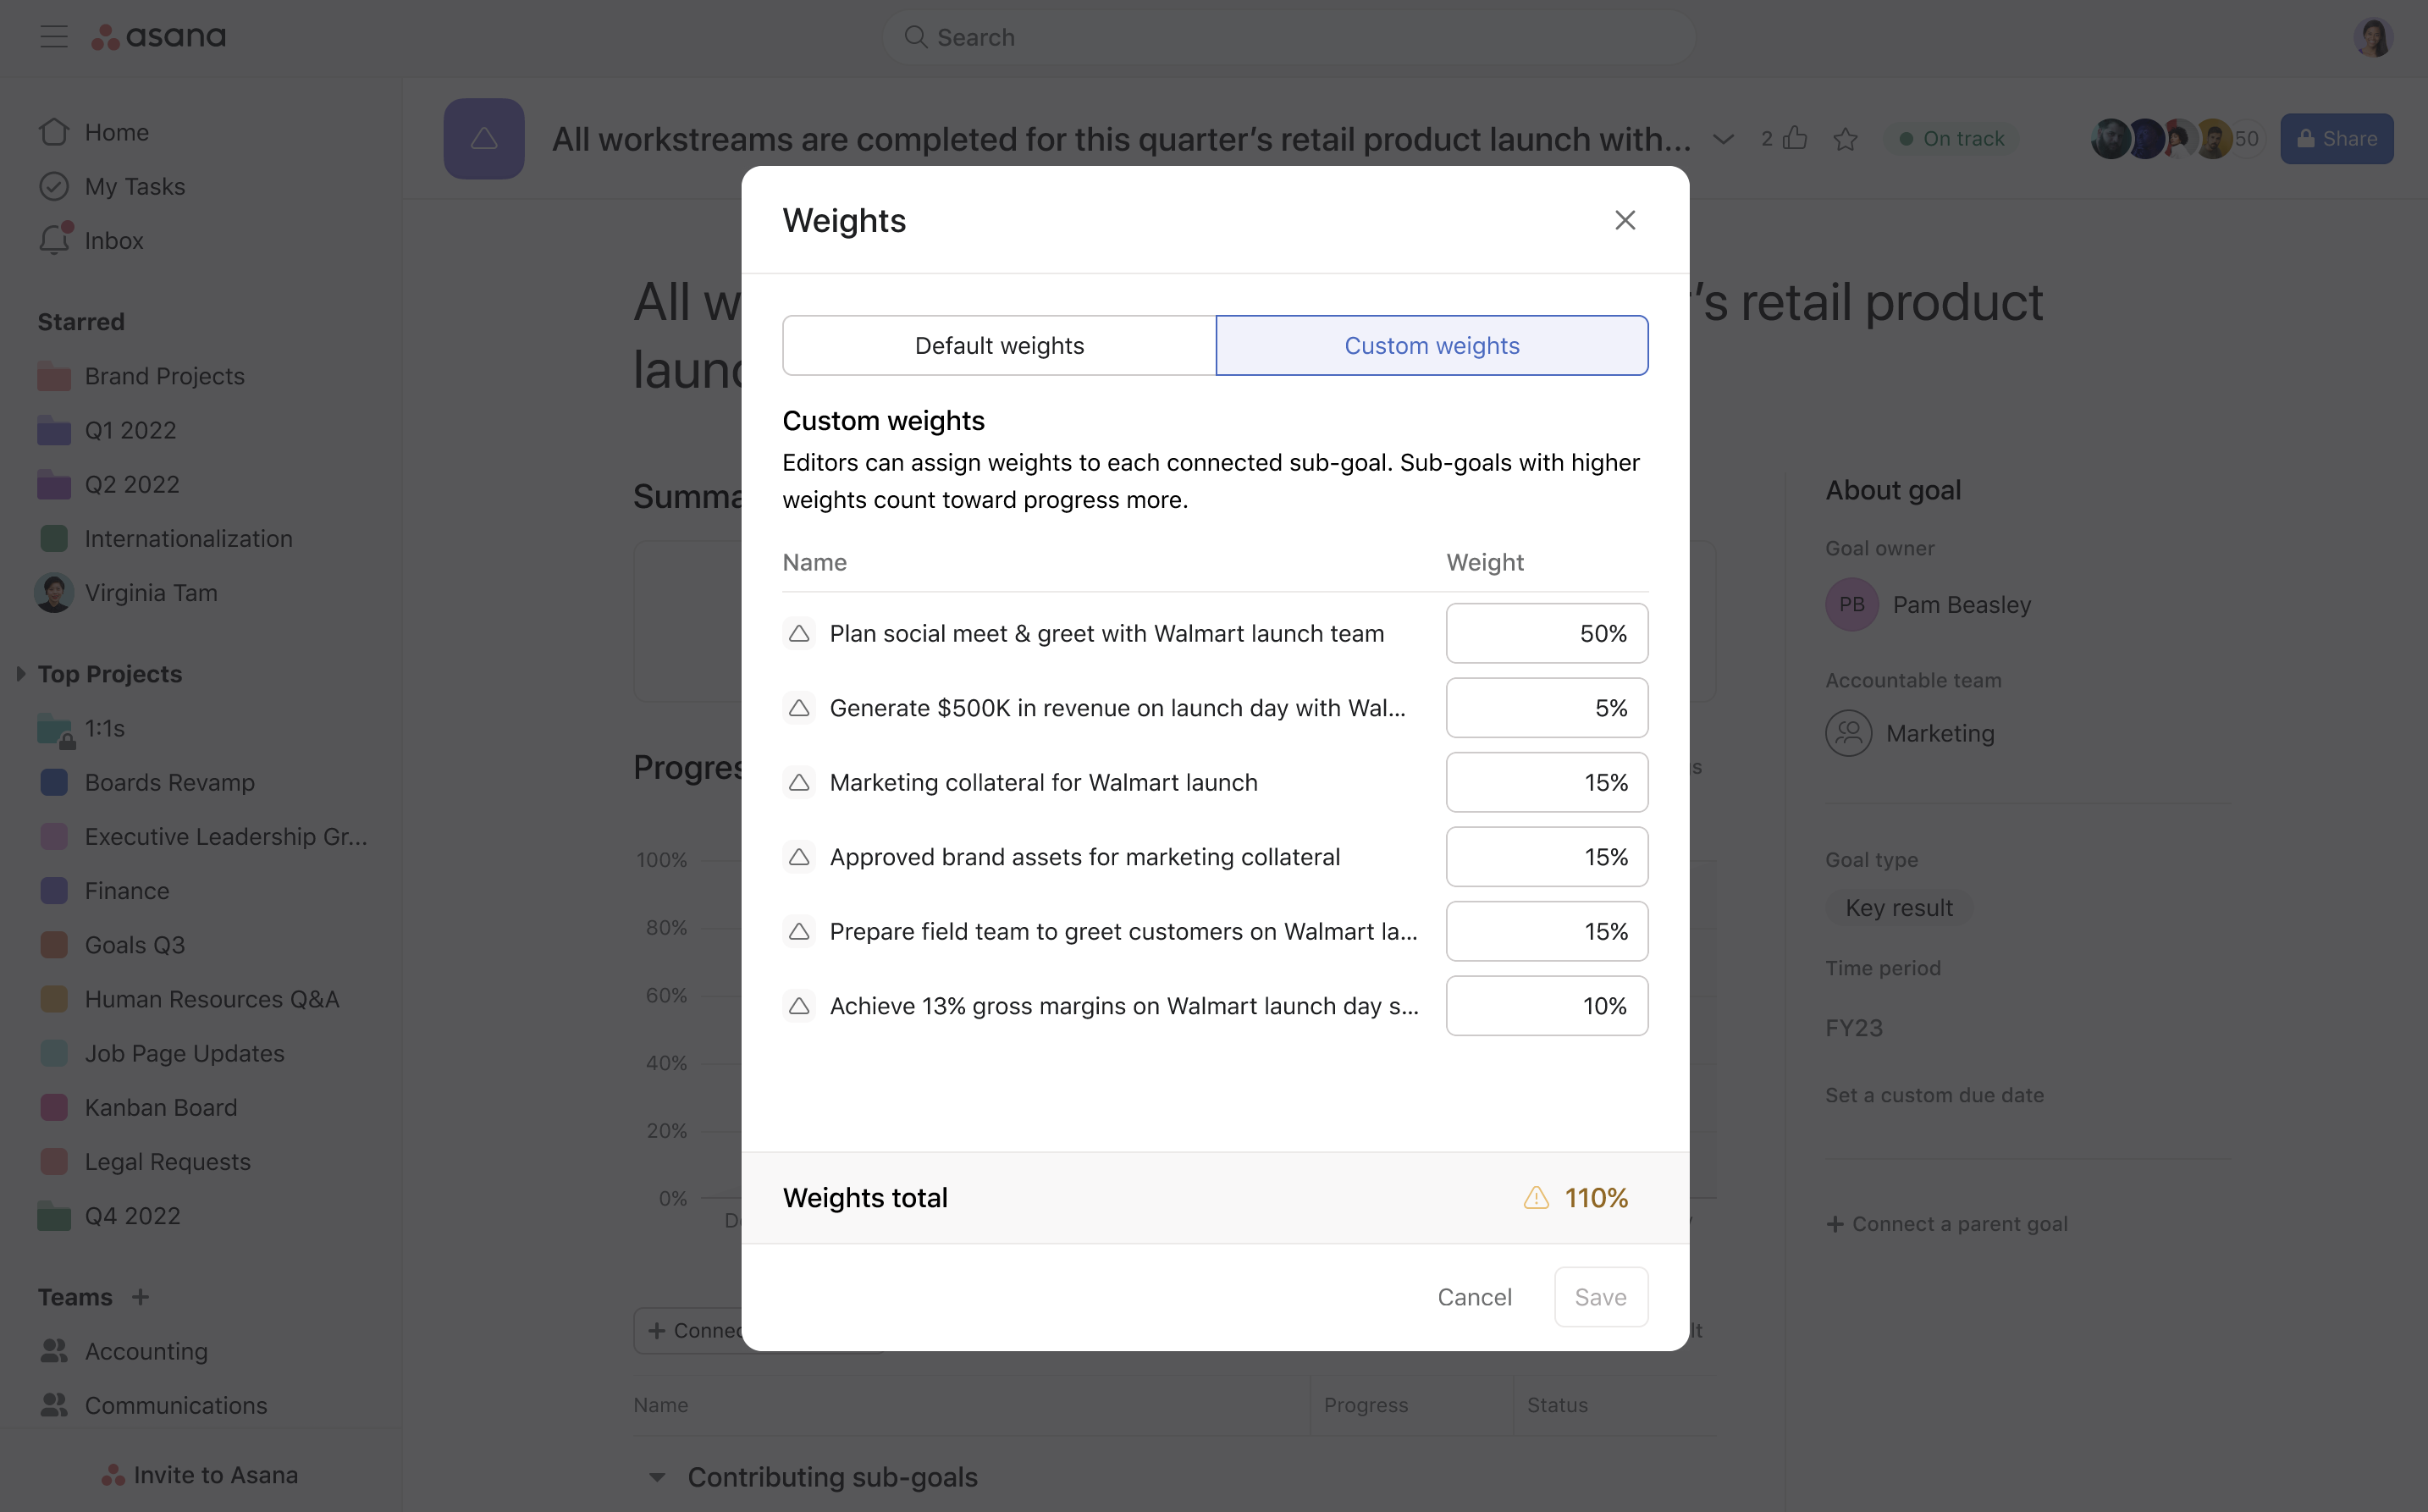Click the Save button in Weights dialog
The width and height of the screenshot is (2428, 1512).
1601,1297
